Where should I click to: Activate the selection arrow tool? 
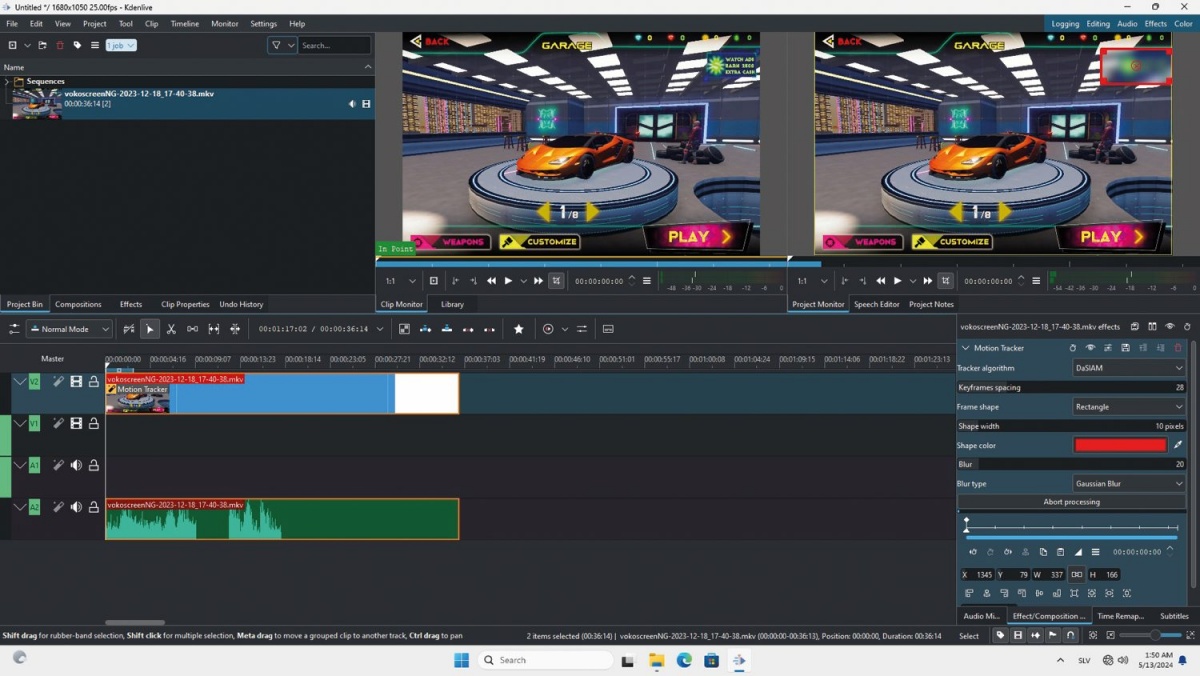click(x=150, y=329)
